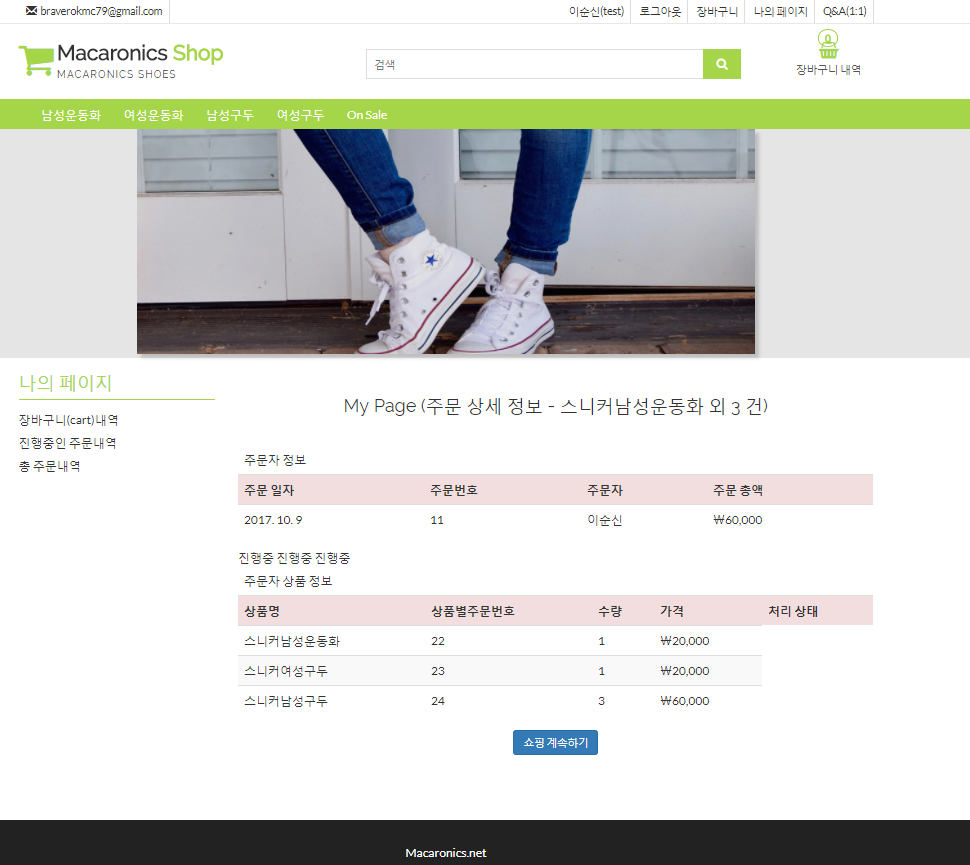970x865 pixels.
Task: Open 진행중인 주문내역 in the sidebar
Action: coord(67,443)
